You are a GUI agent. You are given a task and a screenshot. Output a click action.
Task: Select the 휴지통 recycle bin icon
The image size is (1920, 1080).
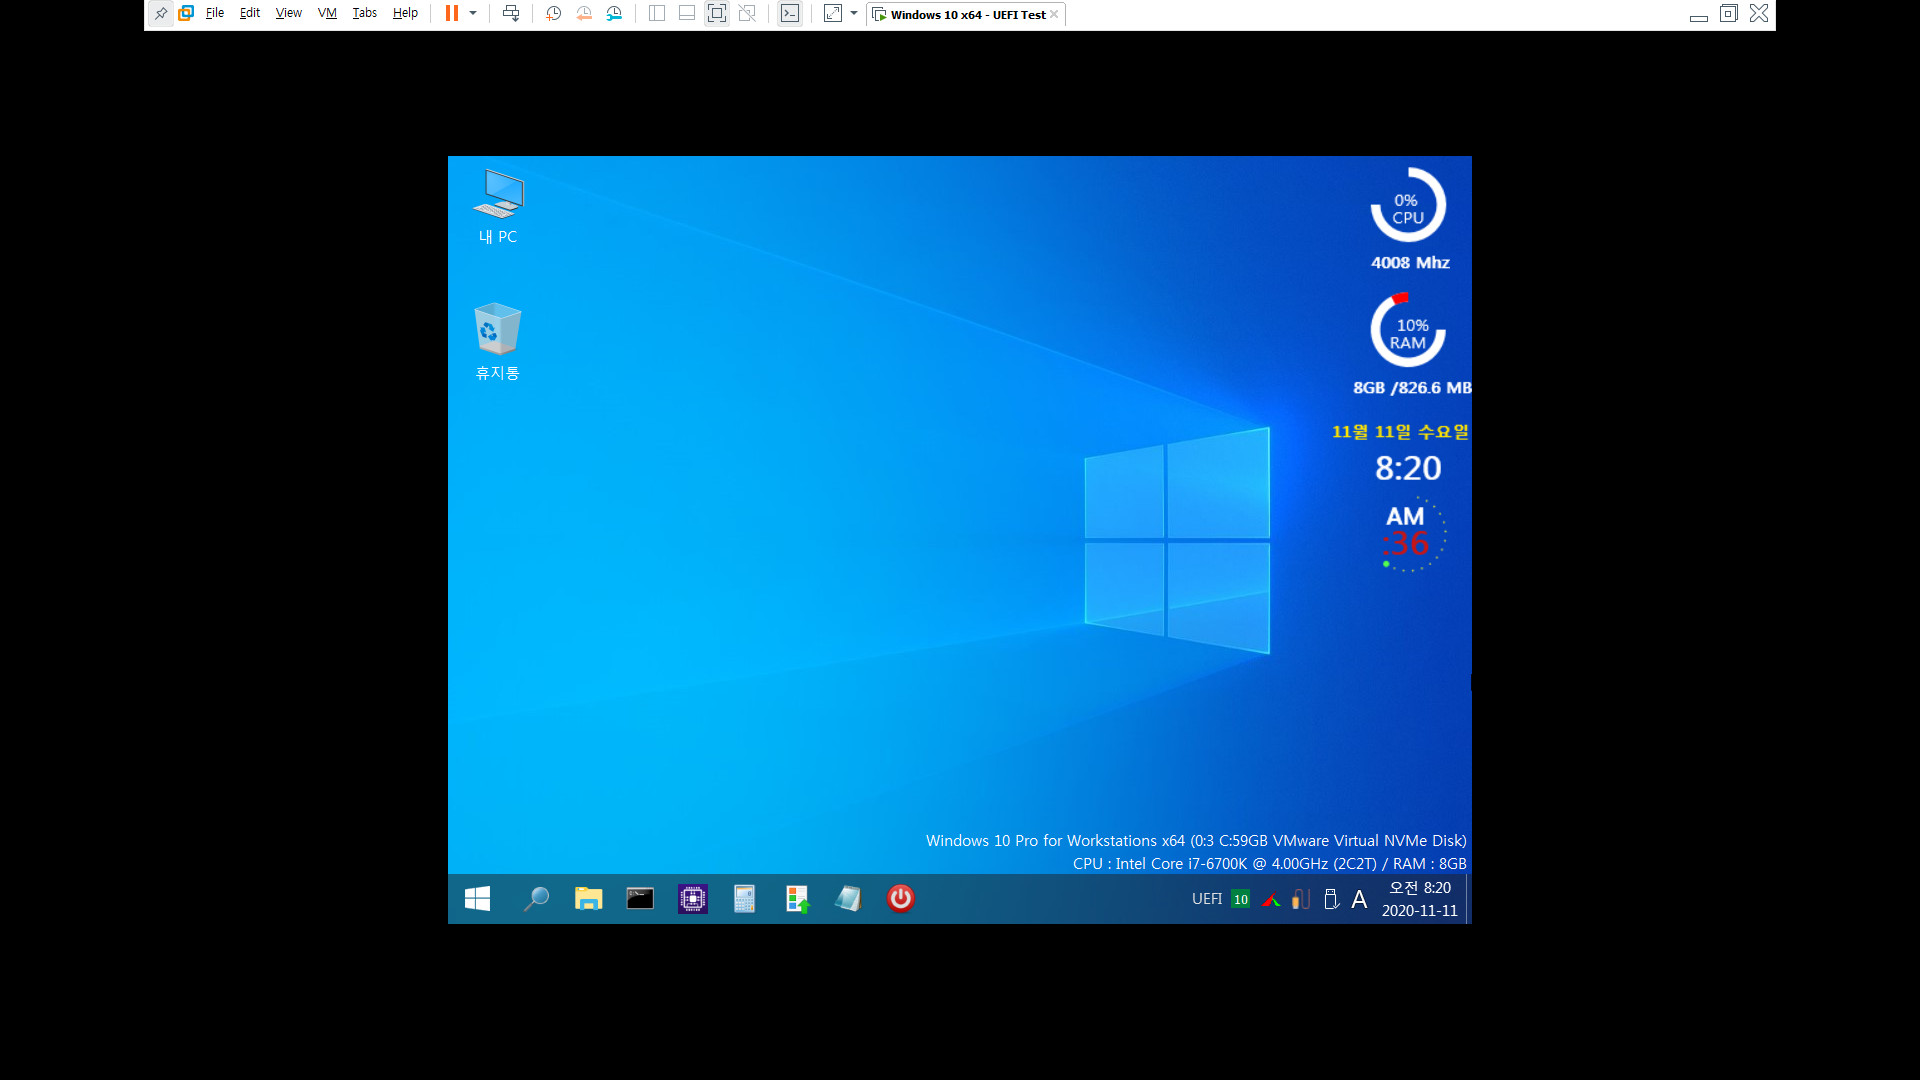click(498, 342)
